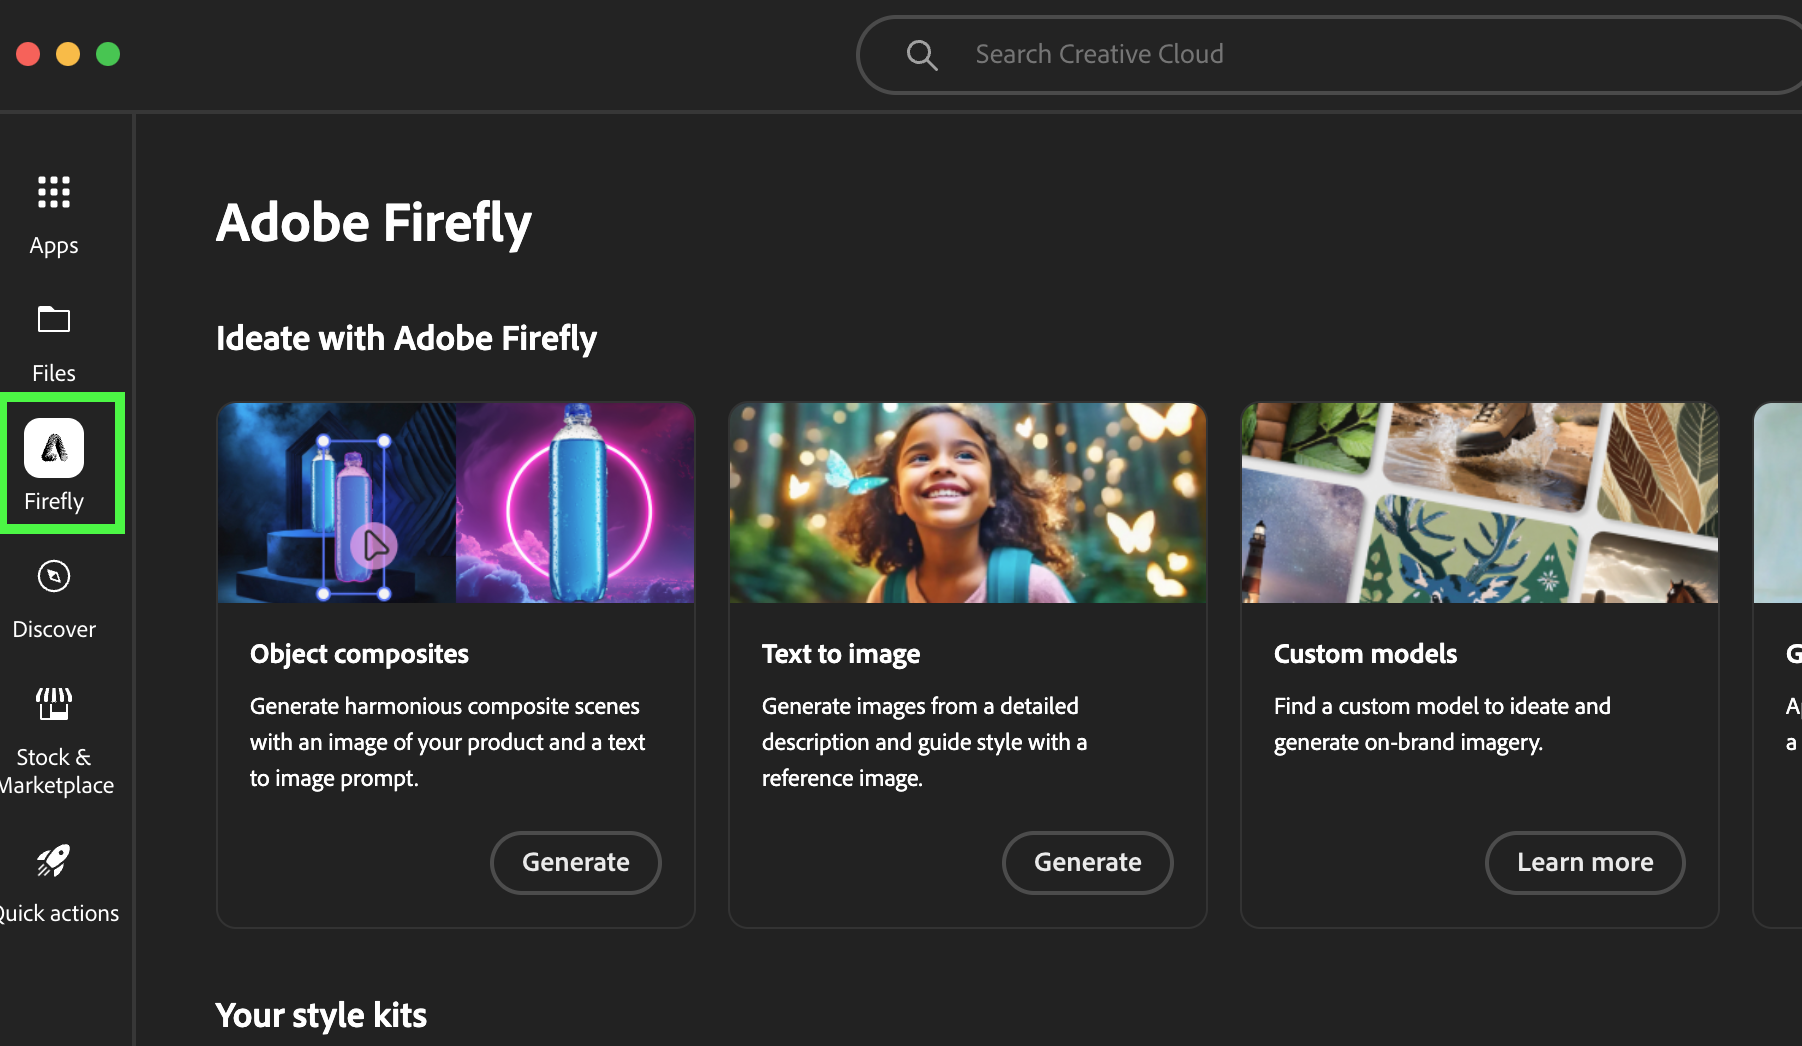Click Learn more on the Custom models card
The width and height of the screenshot is (1802, 1046).
click(1584, 862)
